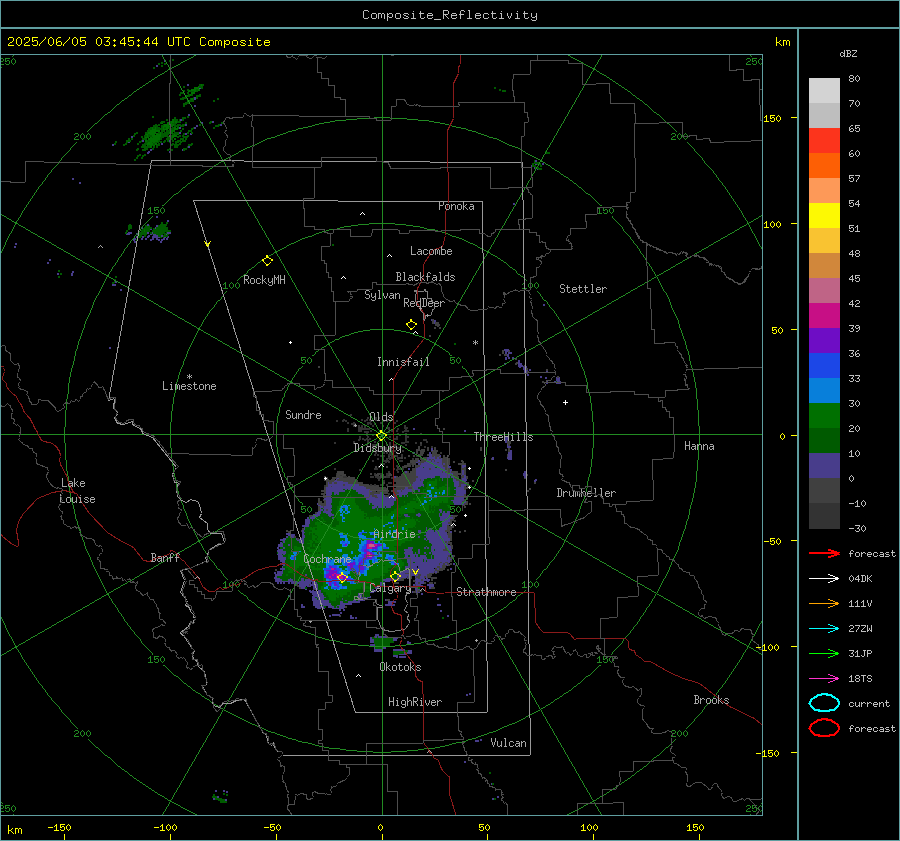Click the dBZ legend heading

(x=848, y=53)
